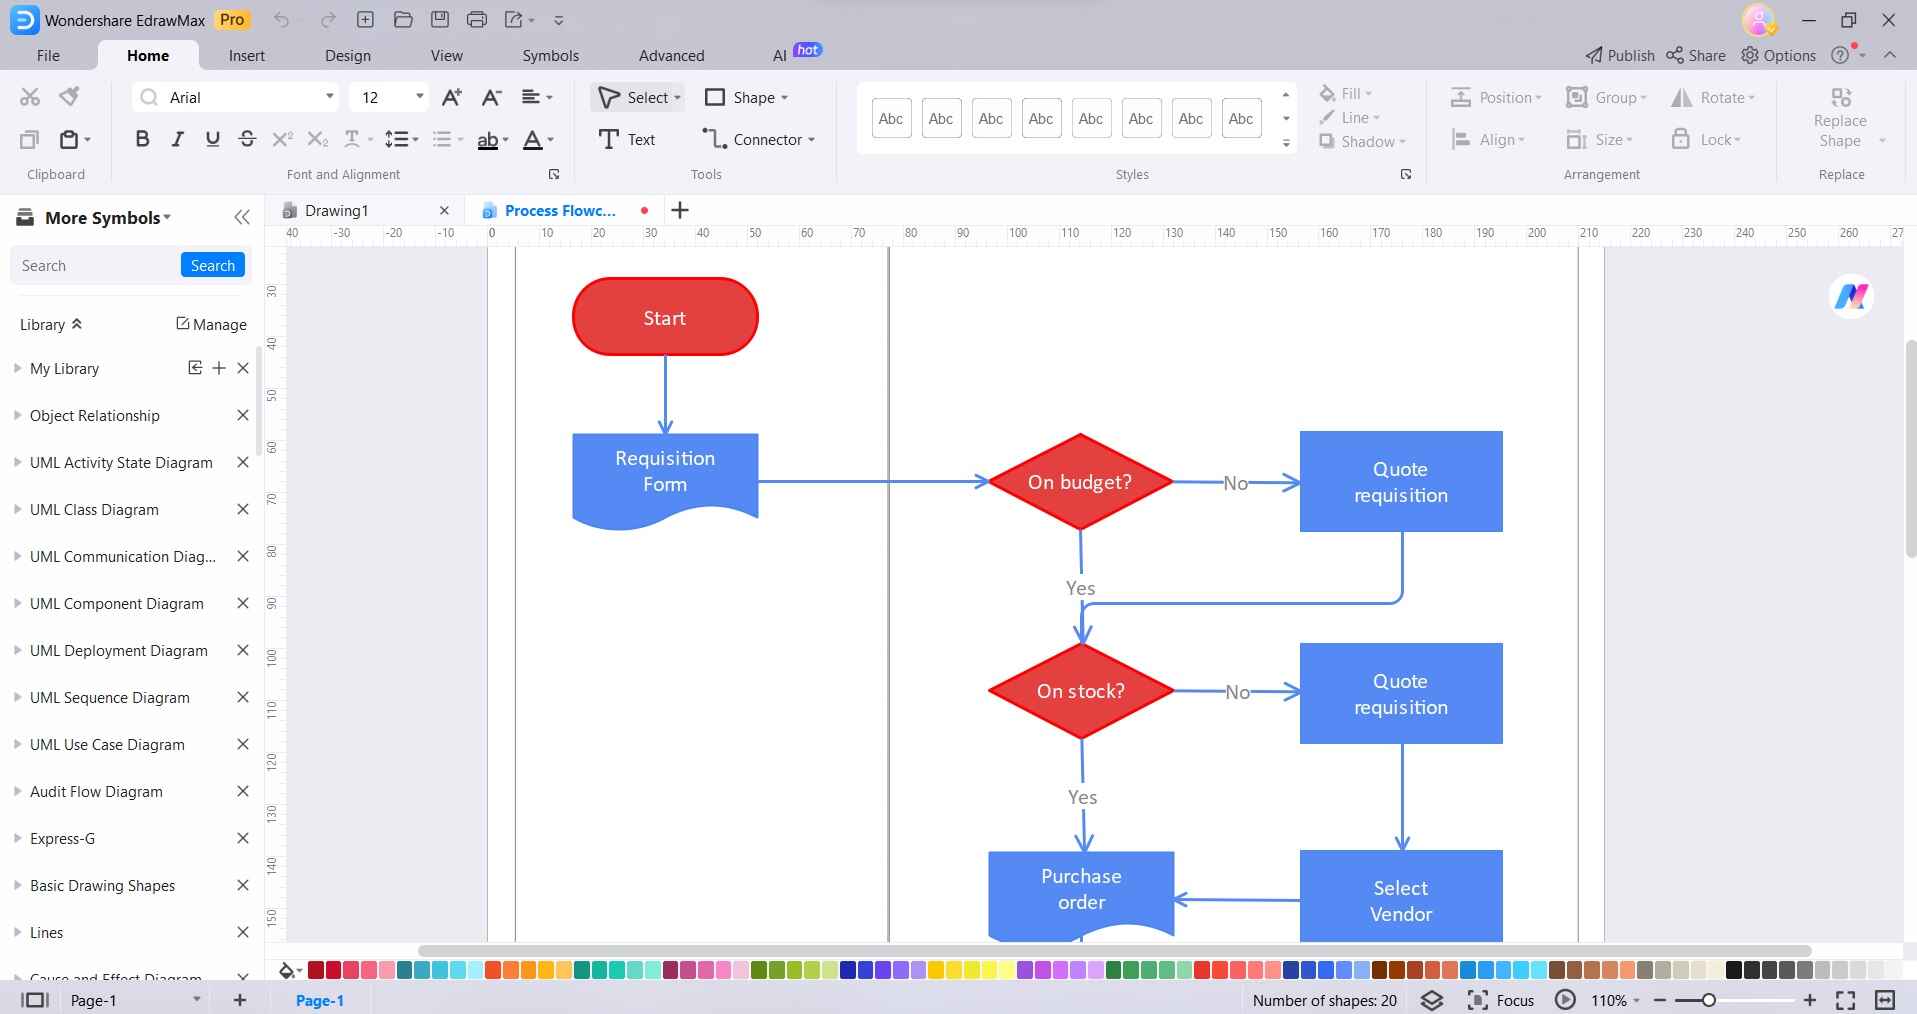This screenshot has height=1014, width=1917.
Task: Select the Shape tool
Action: point(746,97)
